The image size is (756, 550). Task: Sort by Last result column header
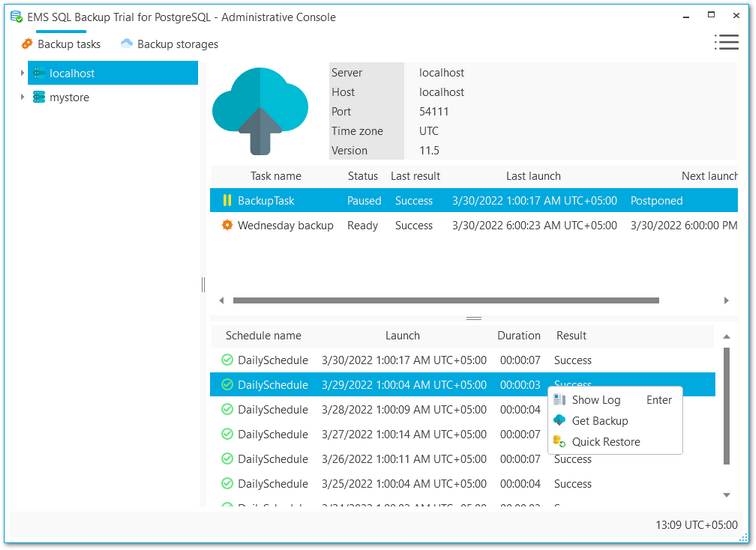pyautogui.click(x=416, y=176)
